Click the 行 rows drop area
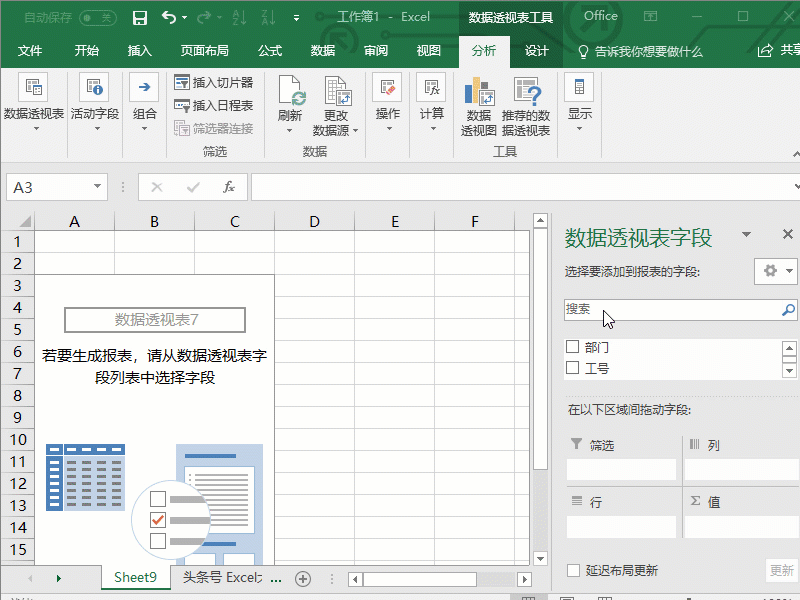The image size is (800, 600). pos(621,526)
